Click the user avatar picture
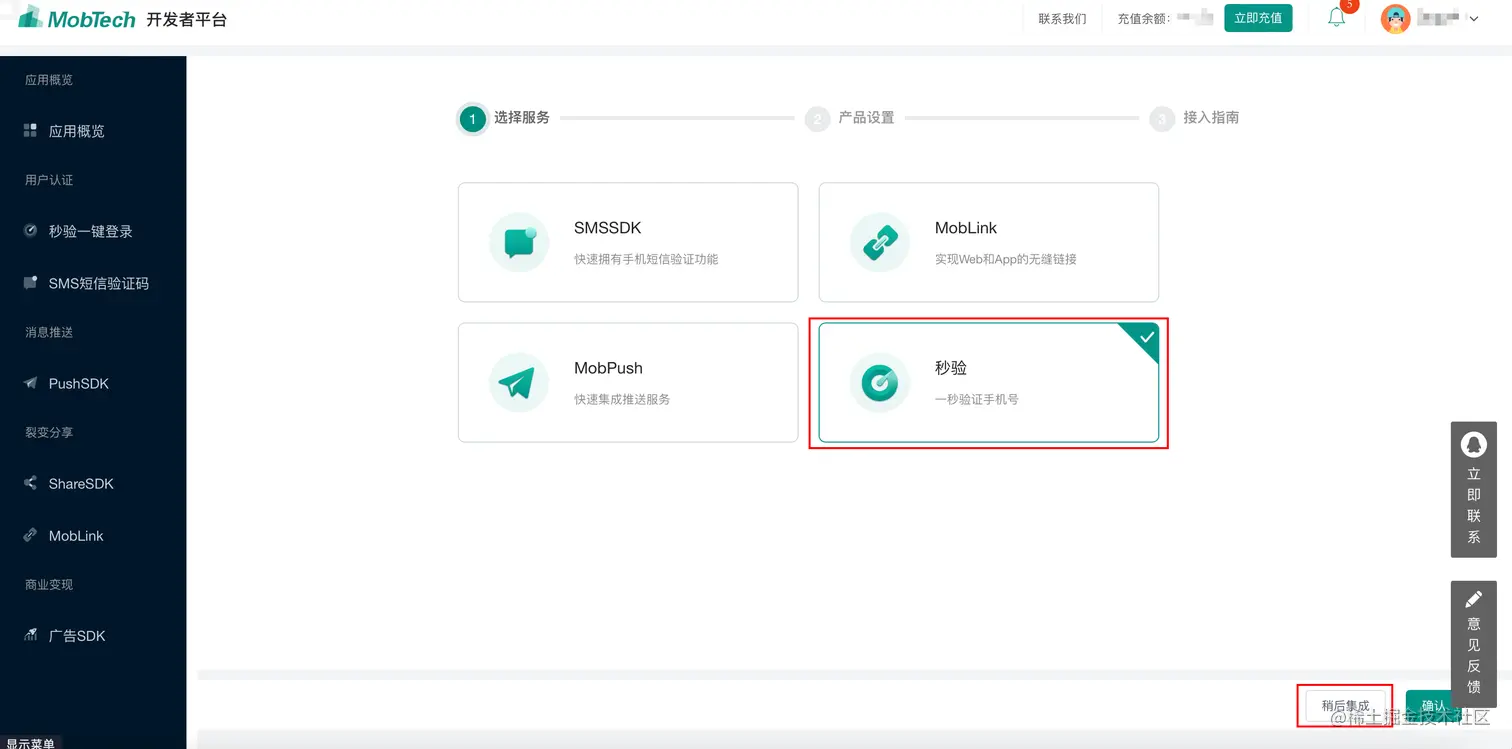1512x749 pixels. pyautogui.click(x=1395, y=18)
